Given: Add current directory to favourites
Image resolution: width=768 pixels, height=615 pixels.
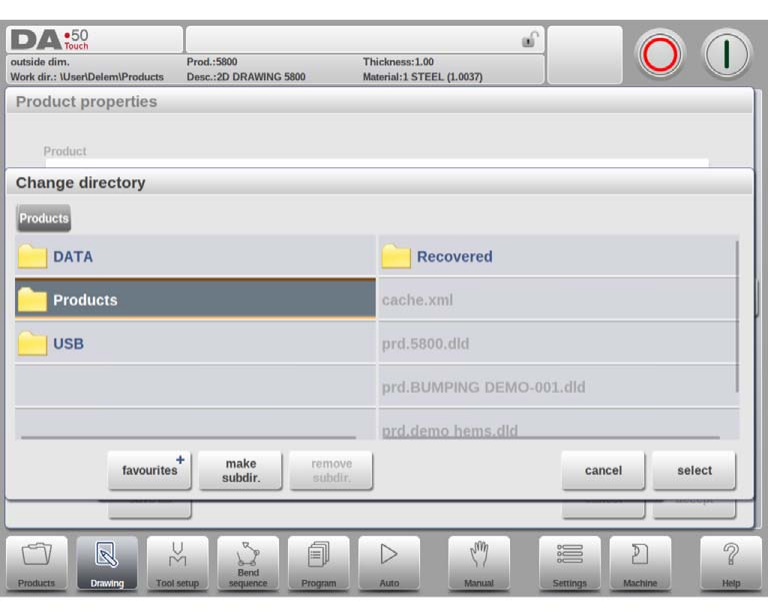Looking at the screenshot, I should tap(150, 470).
